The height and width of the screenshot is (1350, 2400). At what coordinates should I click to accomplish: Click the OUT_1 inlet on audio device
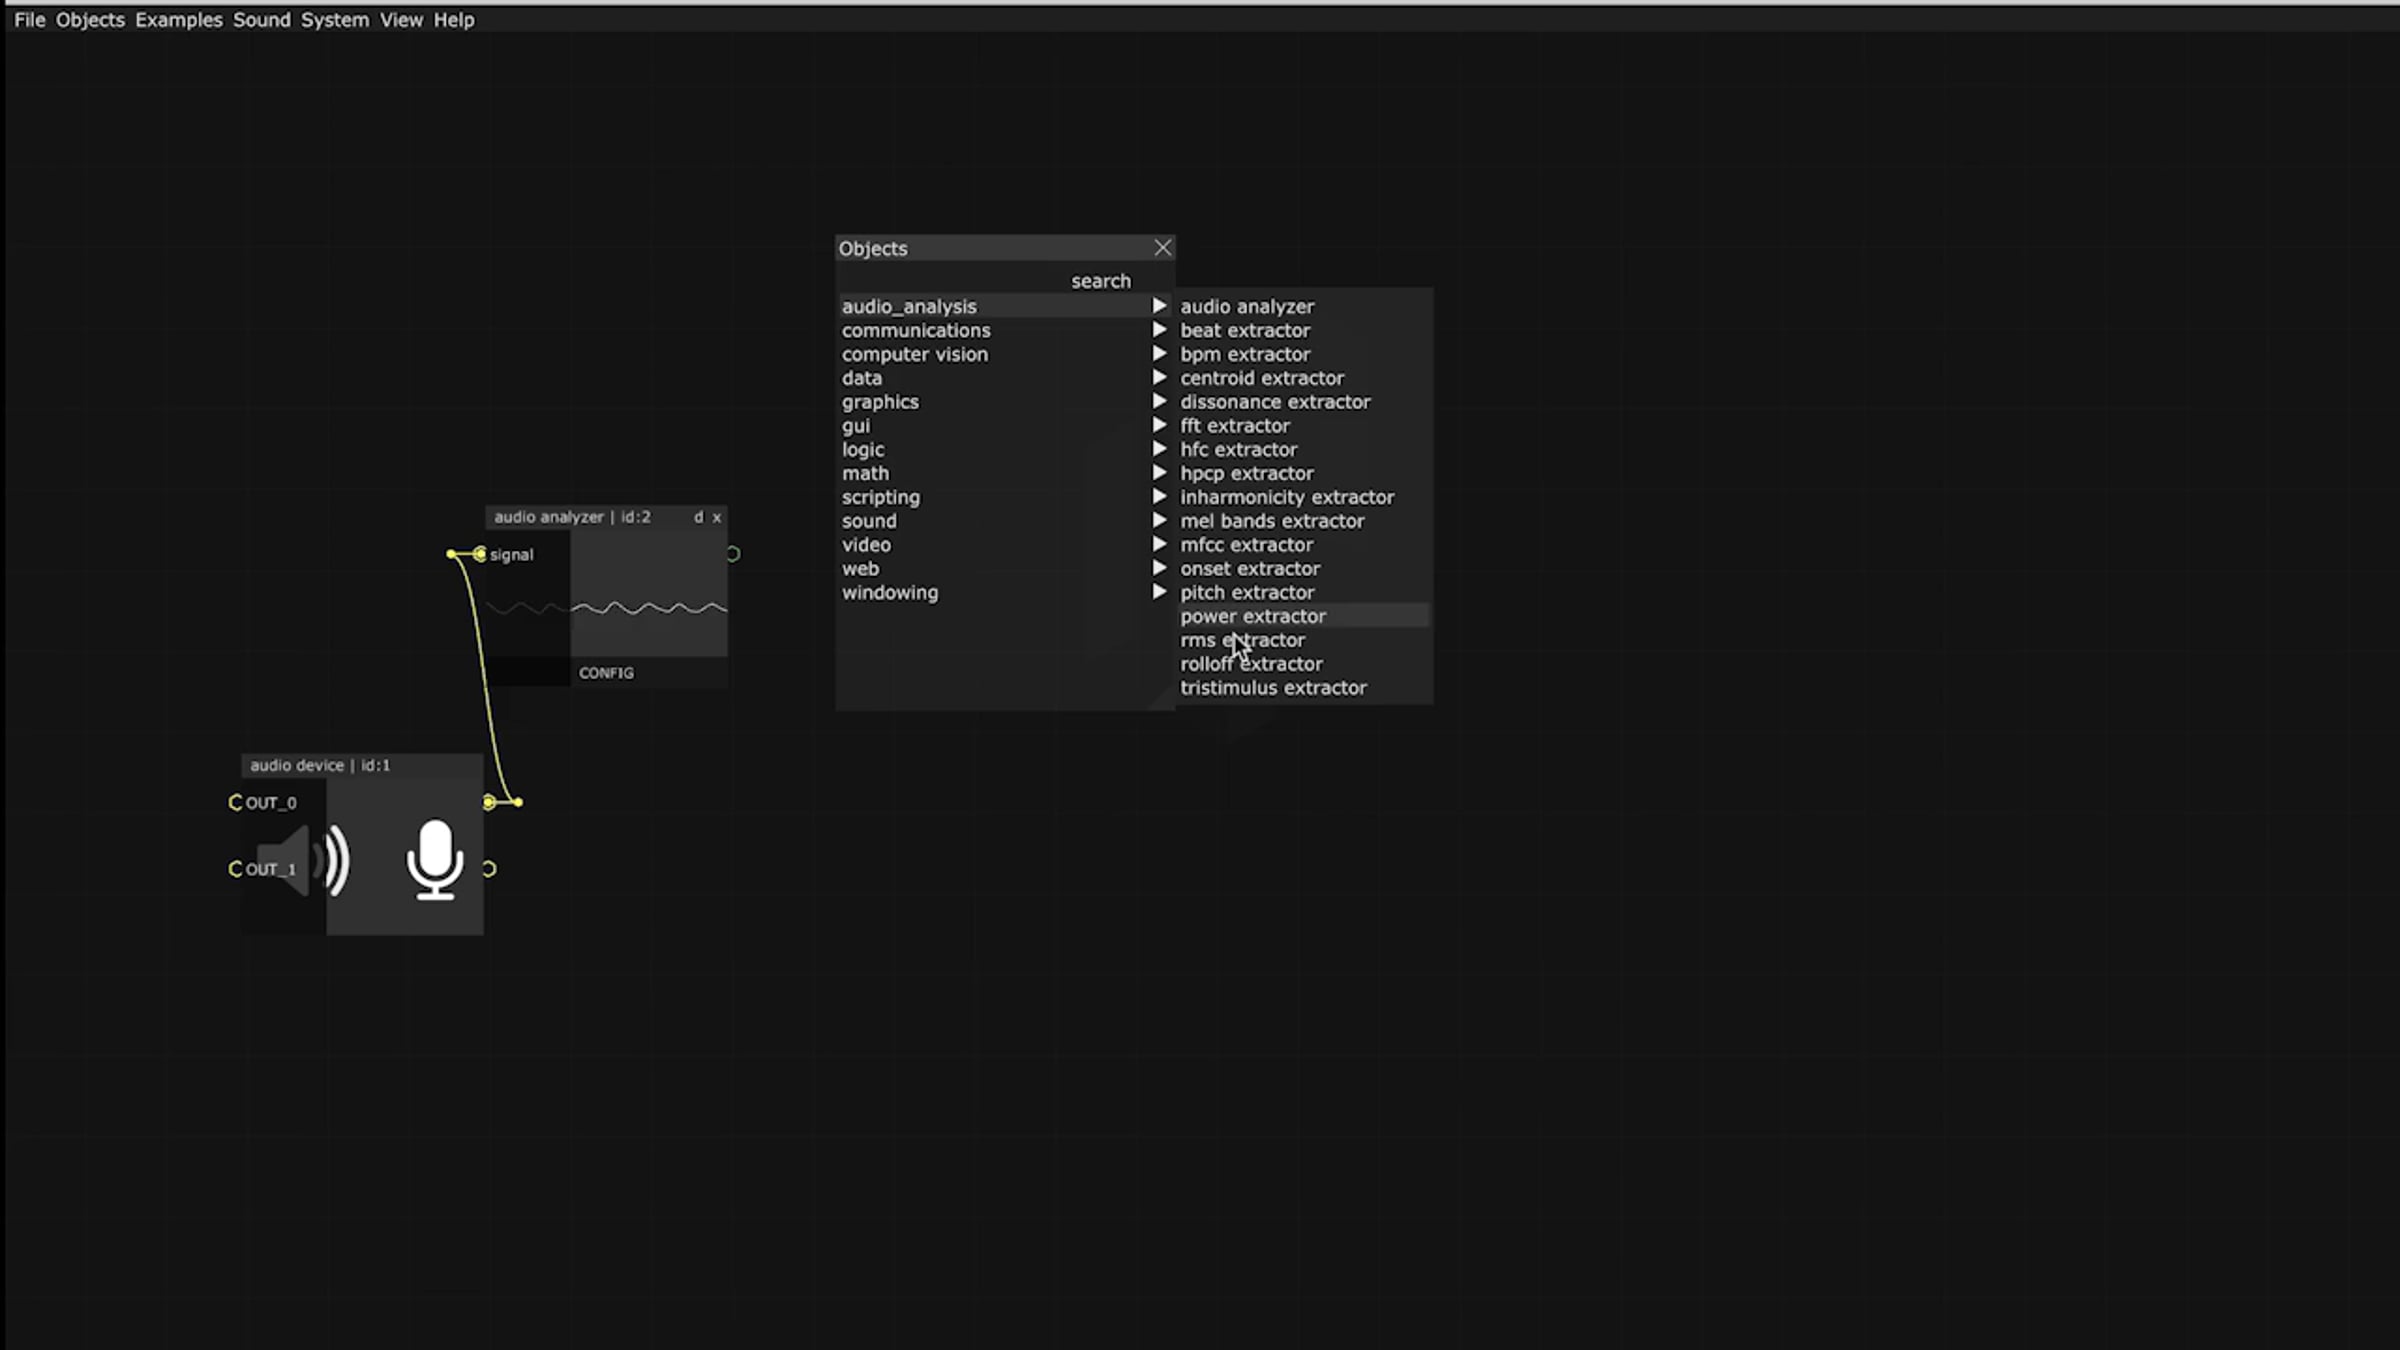(x=236, y=869)
